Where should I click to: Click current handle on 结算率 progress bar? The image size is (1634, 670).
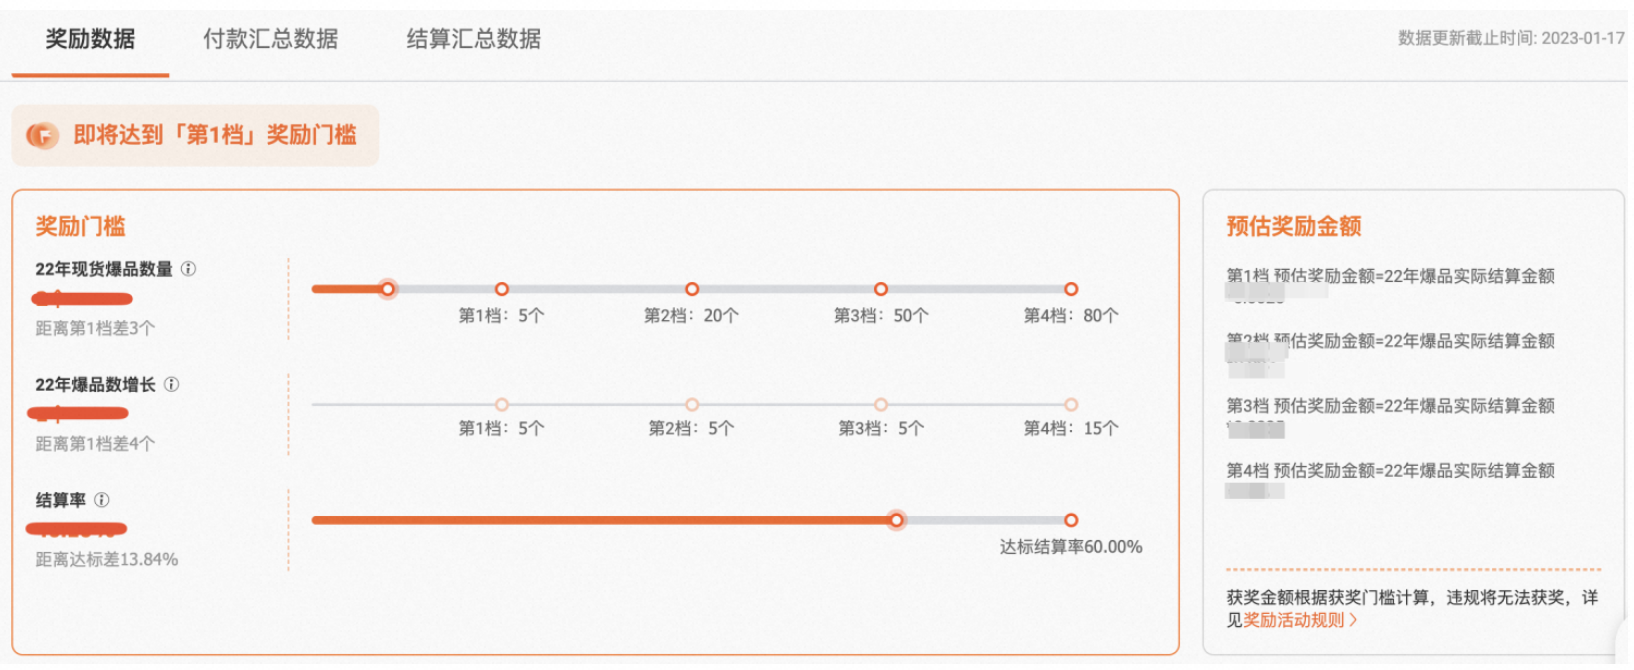pyautogui.click(x=897, y=520)
